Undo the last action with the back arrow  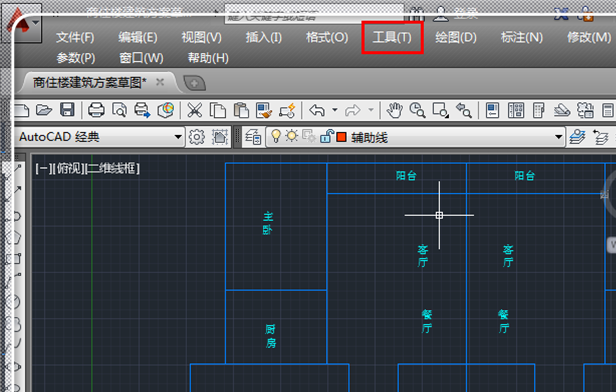pyautogui.click(x=317, y=110)
